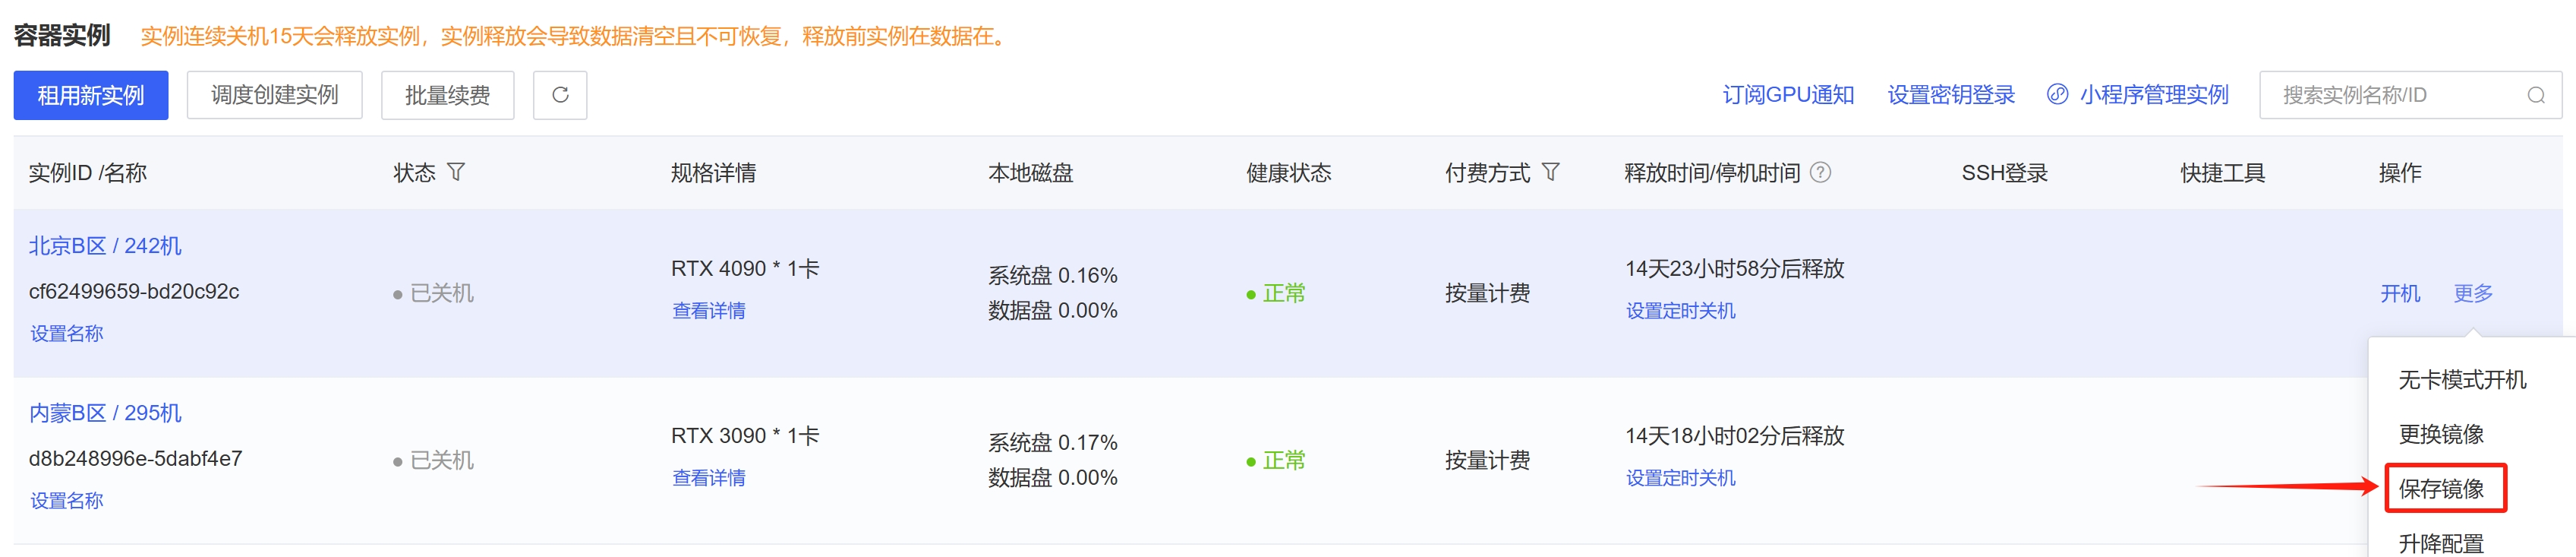Viewport: 2576px width, 557px height.
Task: Click the refresh icon button
Action: 560,95
